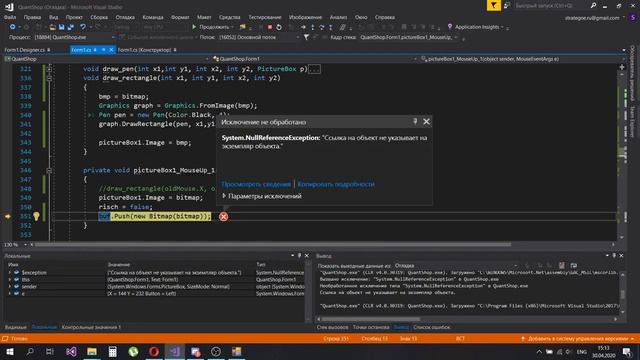
Task: Open the Output source dropdown
Action: pos(516,265)
